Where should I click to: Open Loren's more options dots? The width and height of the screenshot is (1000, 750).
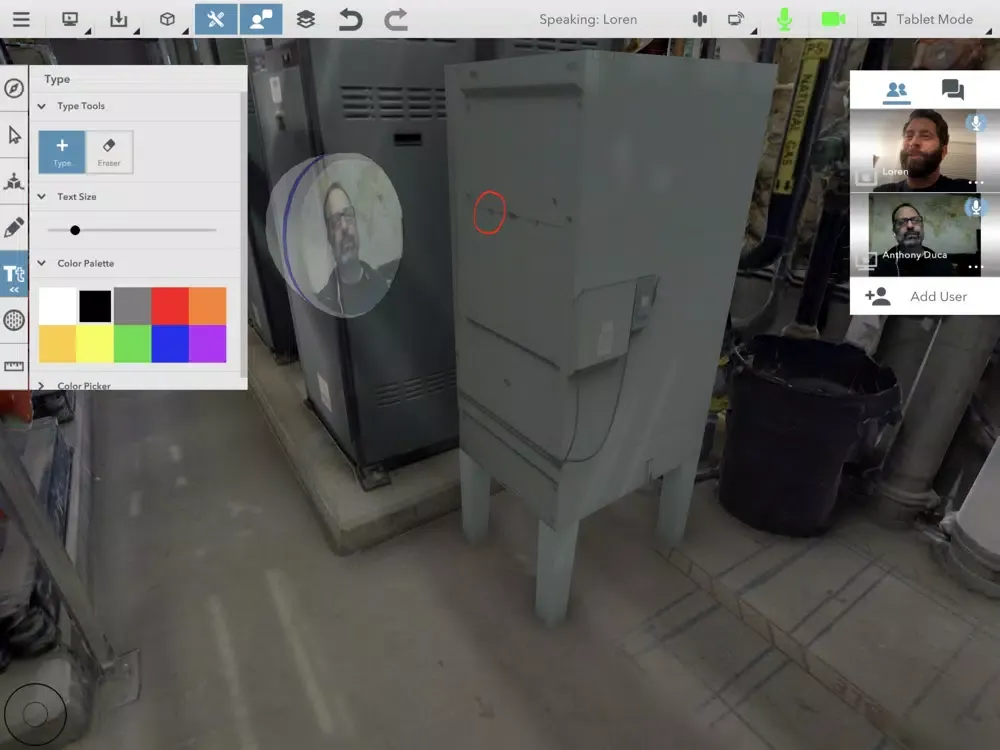point(976,183)
